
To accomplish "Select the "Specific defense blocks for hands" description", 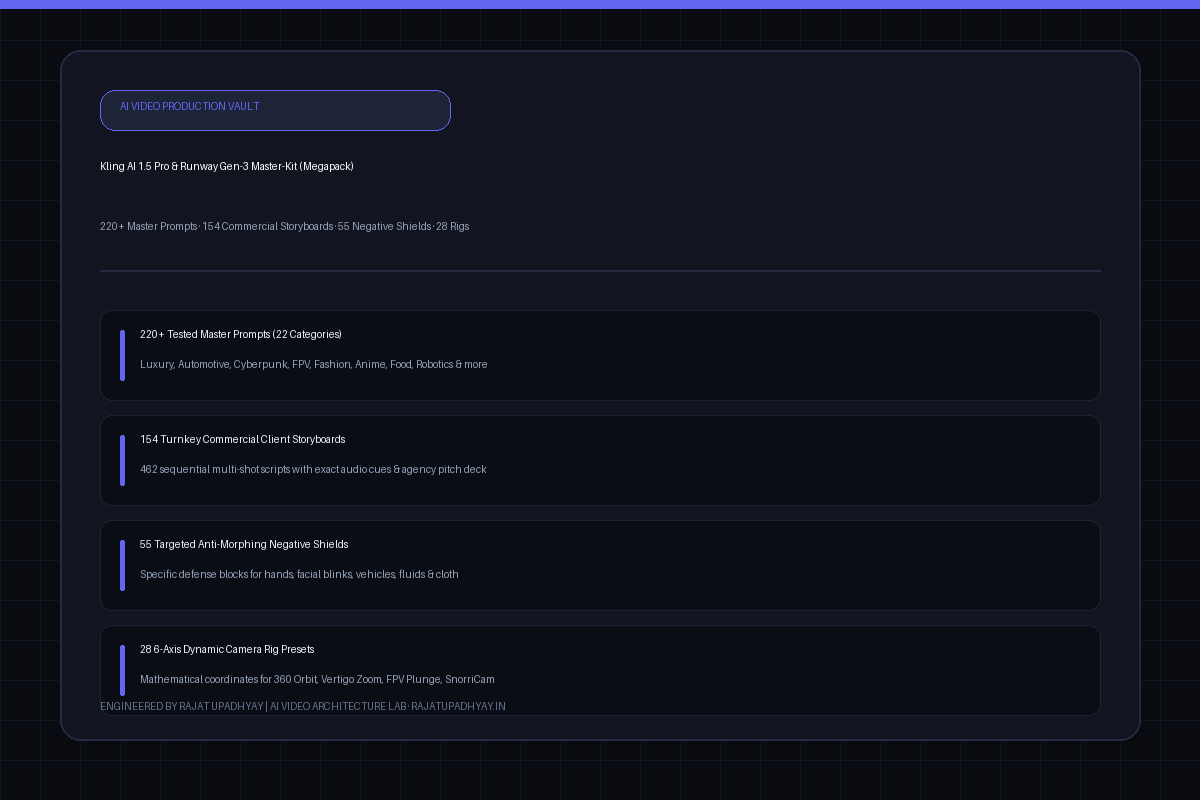I will tap(299, 574).
